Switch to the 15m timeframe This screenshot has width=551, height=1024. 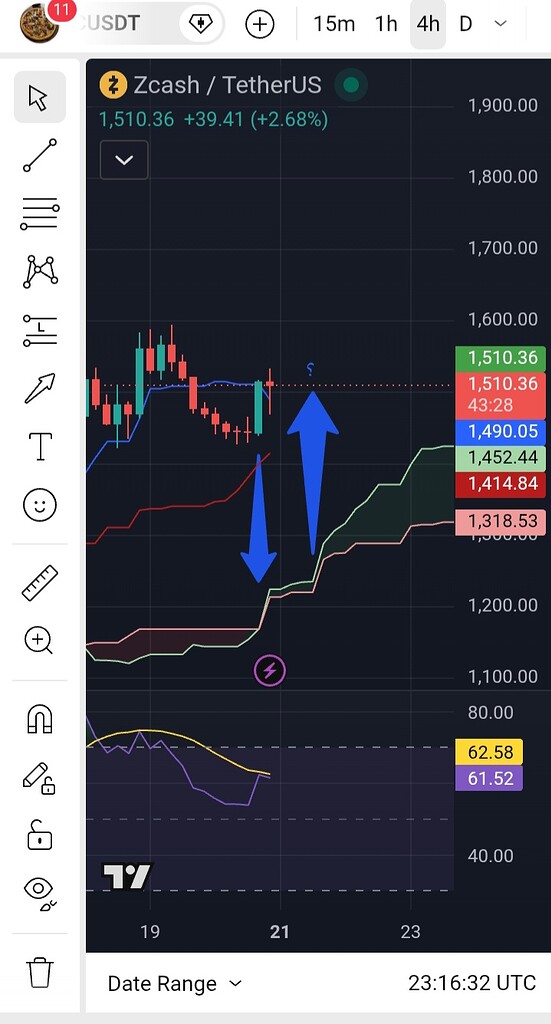tap(334, 25)
